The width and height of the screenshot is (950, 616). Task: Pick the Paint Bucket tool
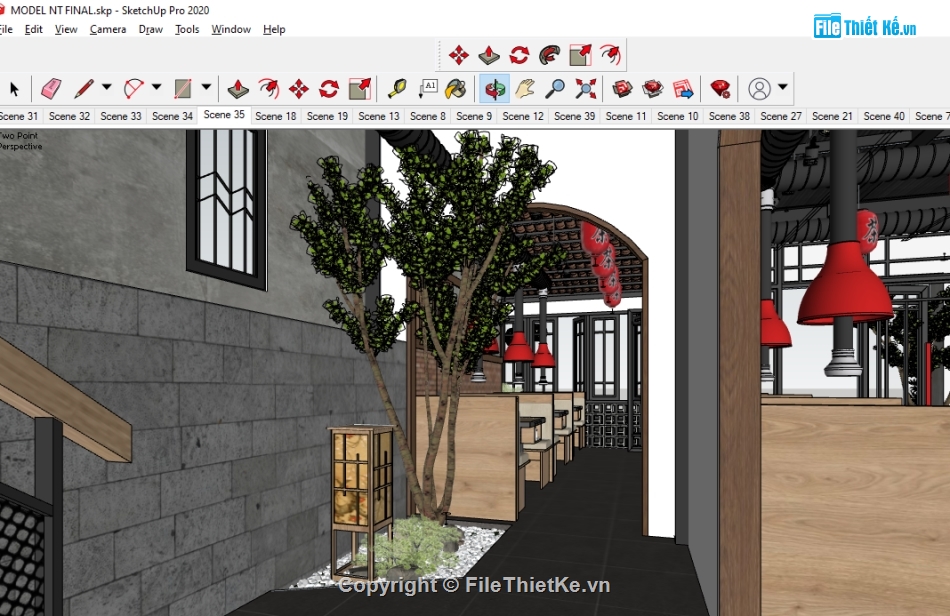coord(456,89)
